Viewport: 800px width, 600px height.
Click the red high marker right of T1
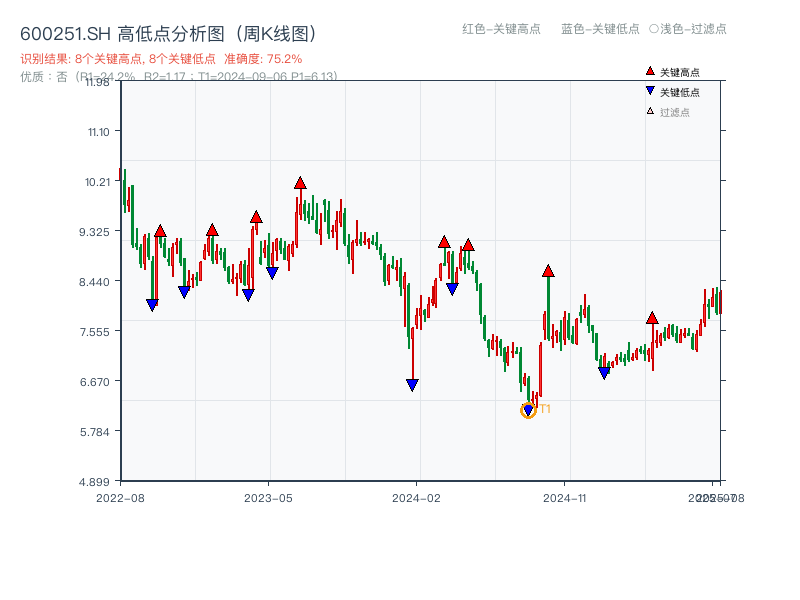548,271
